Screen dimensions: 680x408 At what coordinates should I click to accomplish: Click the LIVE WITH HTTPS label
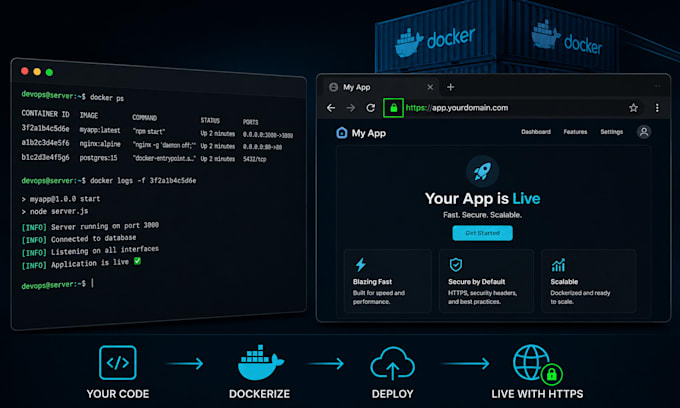click(537, 394)
